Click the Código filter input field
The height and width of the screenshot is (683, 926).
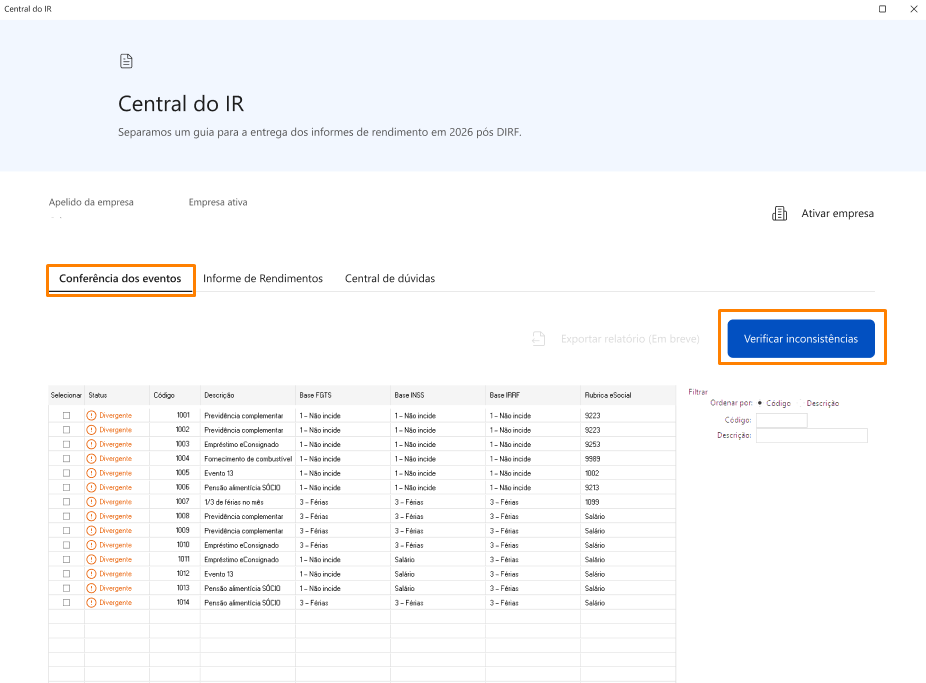781,420
